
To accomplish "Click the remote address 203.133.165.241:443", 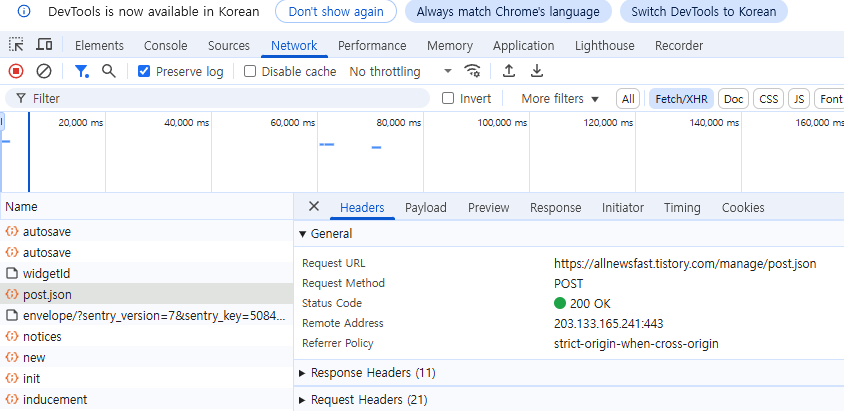I will tap(608, 323).
